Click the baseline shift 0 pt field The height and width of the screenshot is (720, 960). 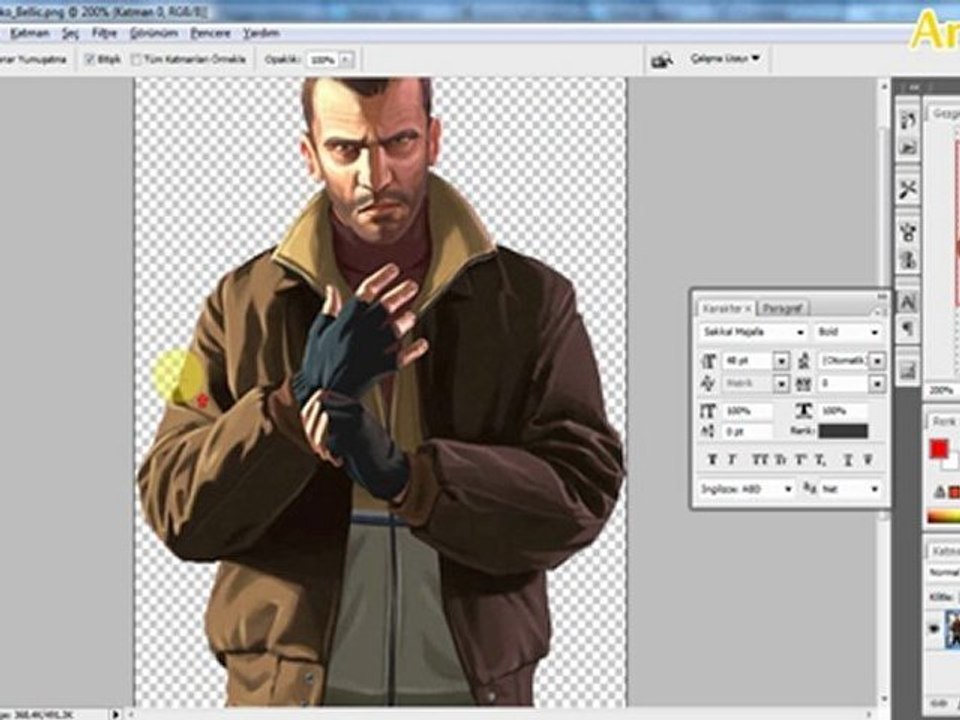(x=747, y=431)
